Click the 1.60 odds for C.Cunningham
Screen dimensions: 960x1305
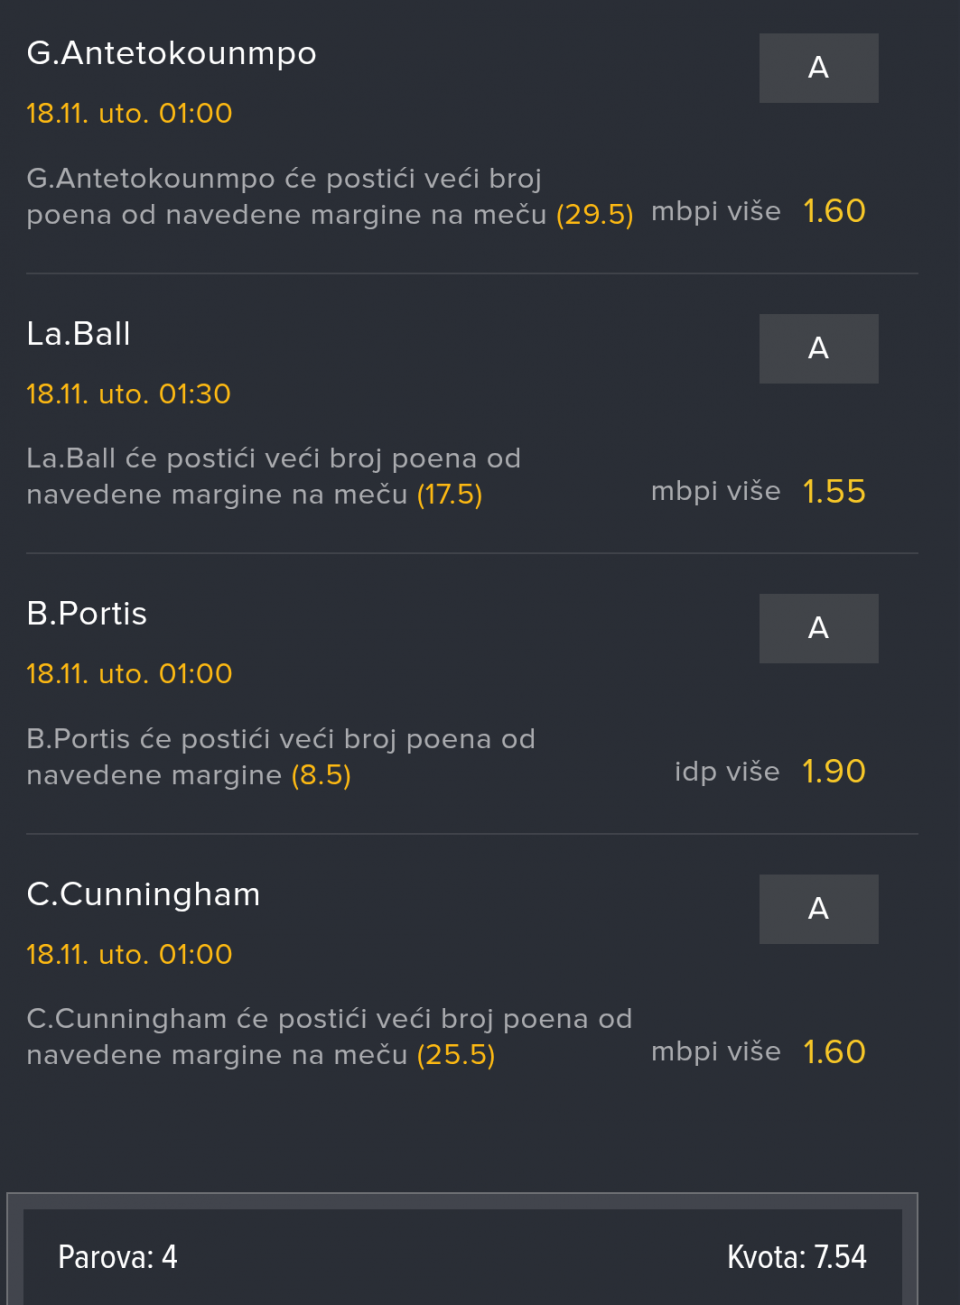(x=834, y=1052)
